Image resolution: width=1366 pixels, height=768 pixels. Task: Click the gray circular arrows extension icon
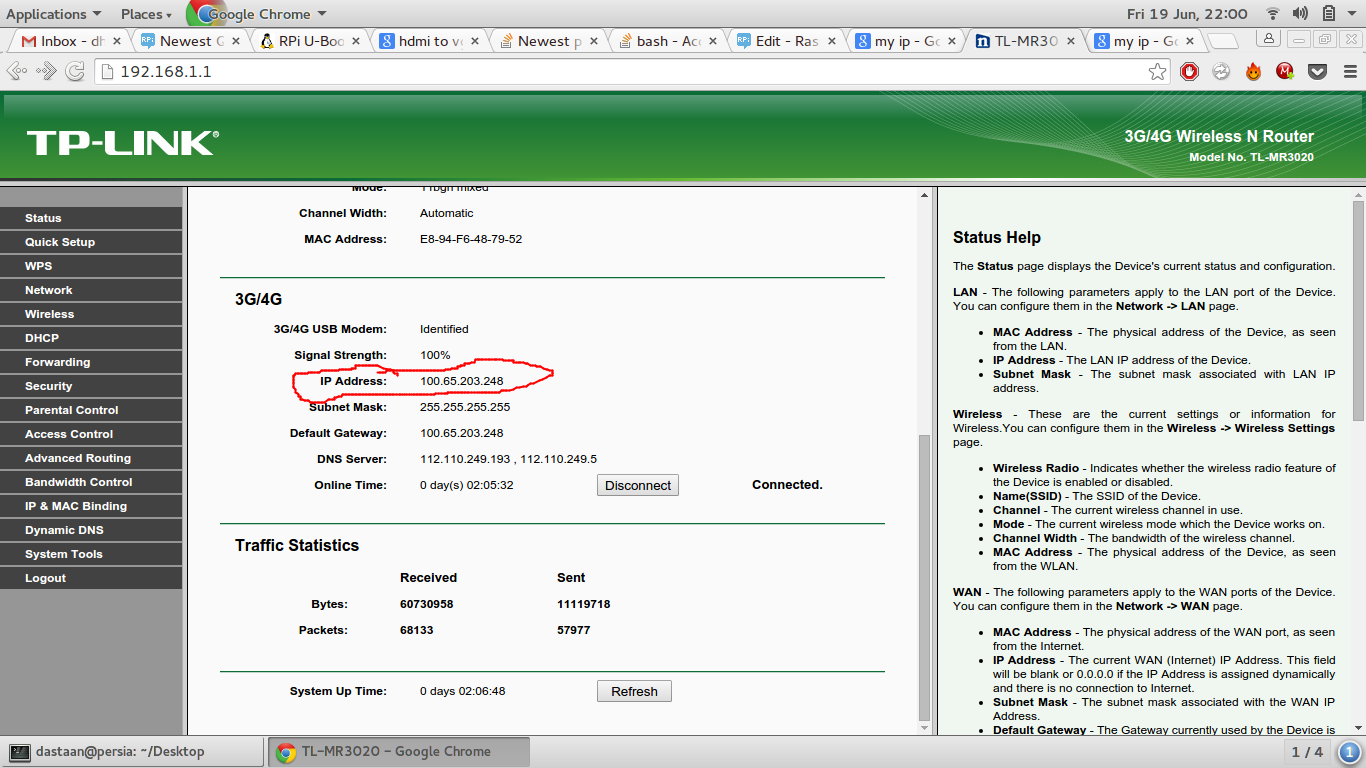tap(1221, 71)
